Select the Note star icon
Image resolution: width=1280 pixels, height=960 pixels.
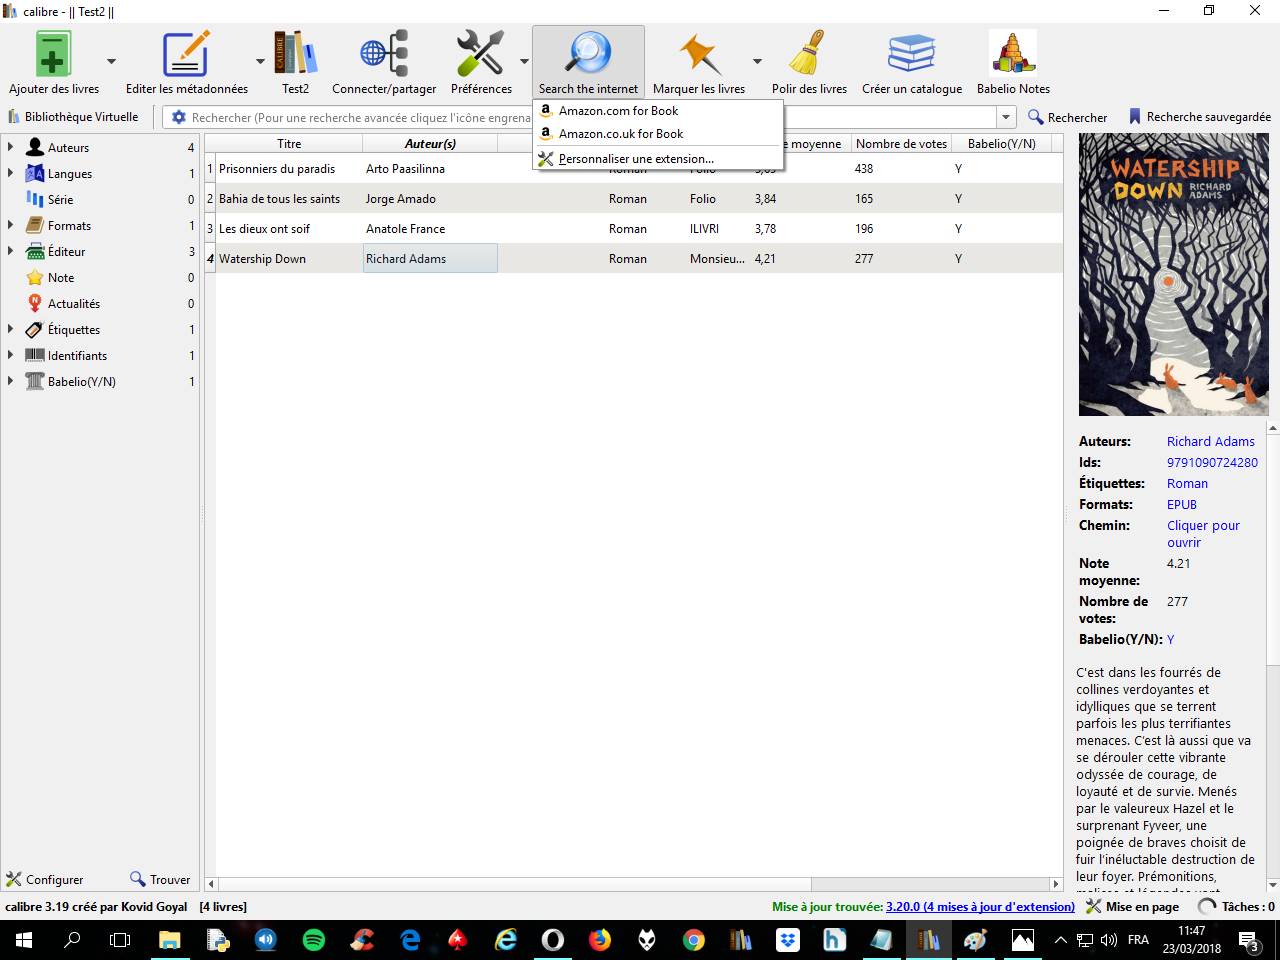coord(35,277)
